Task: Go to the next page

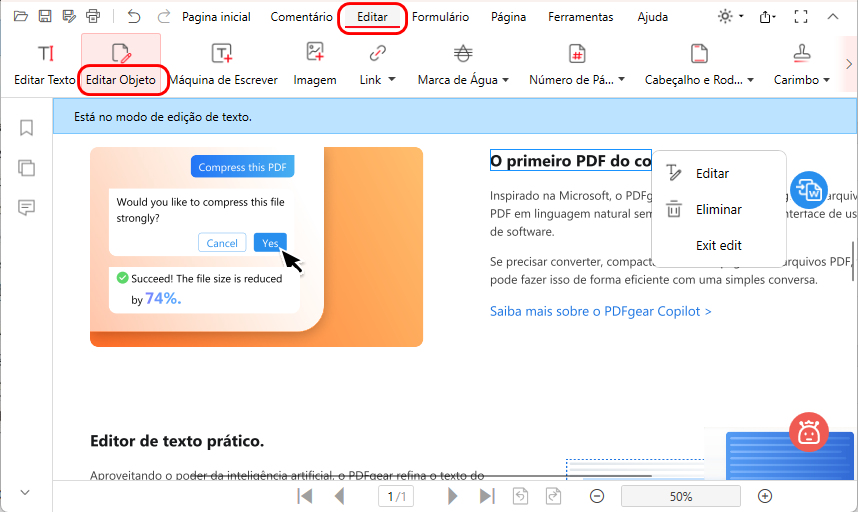Action: 452,496
